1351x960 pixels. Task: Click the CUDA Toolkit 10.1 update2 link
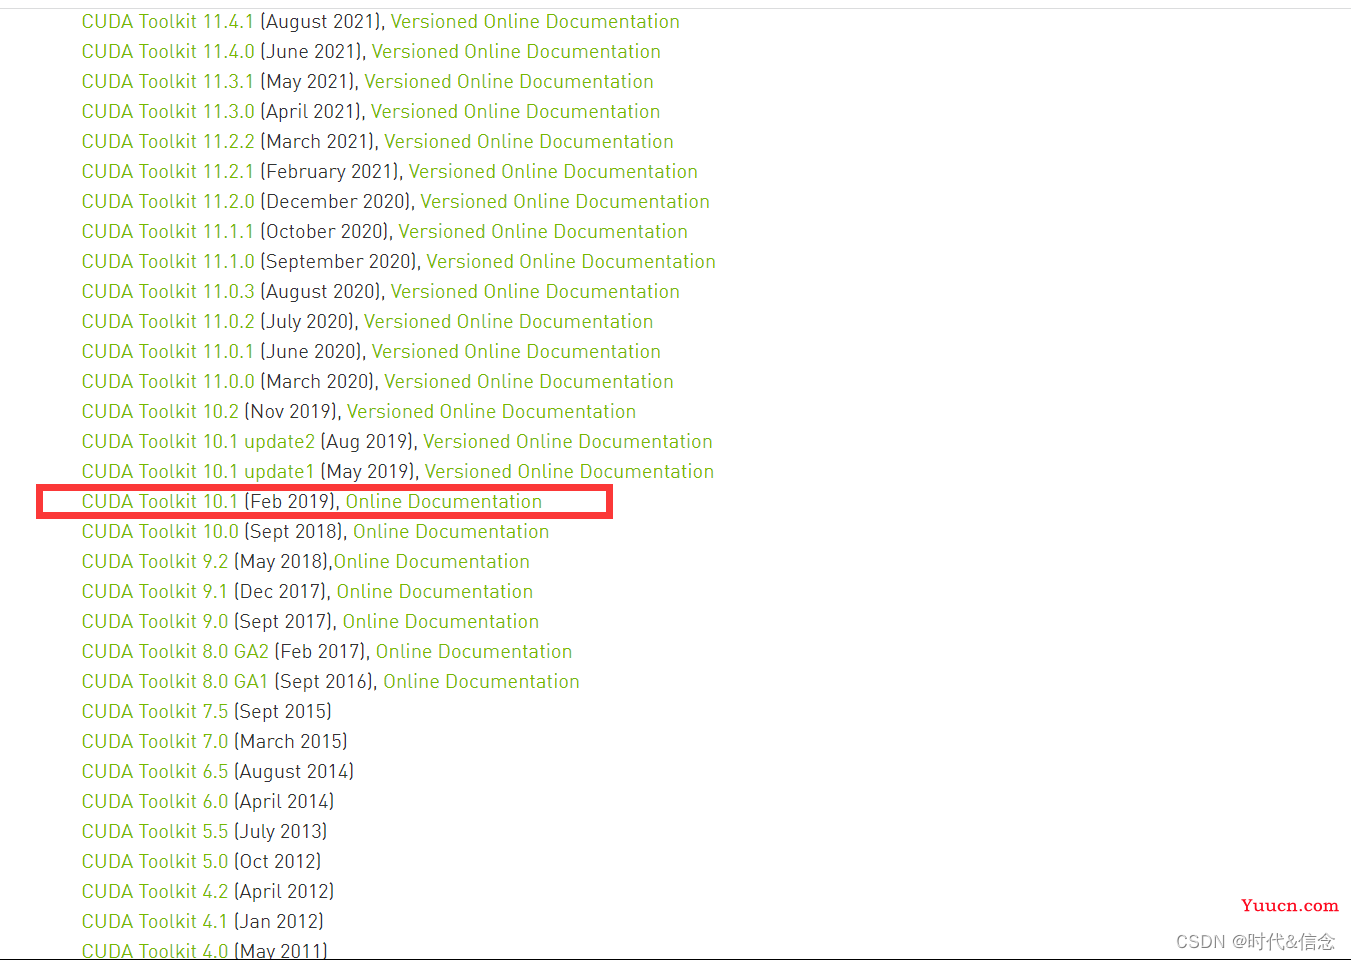pyautogui.click(x=198, y=441)
